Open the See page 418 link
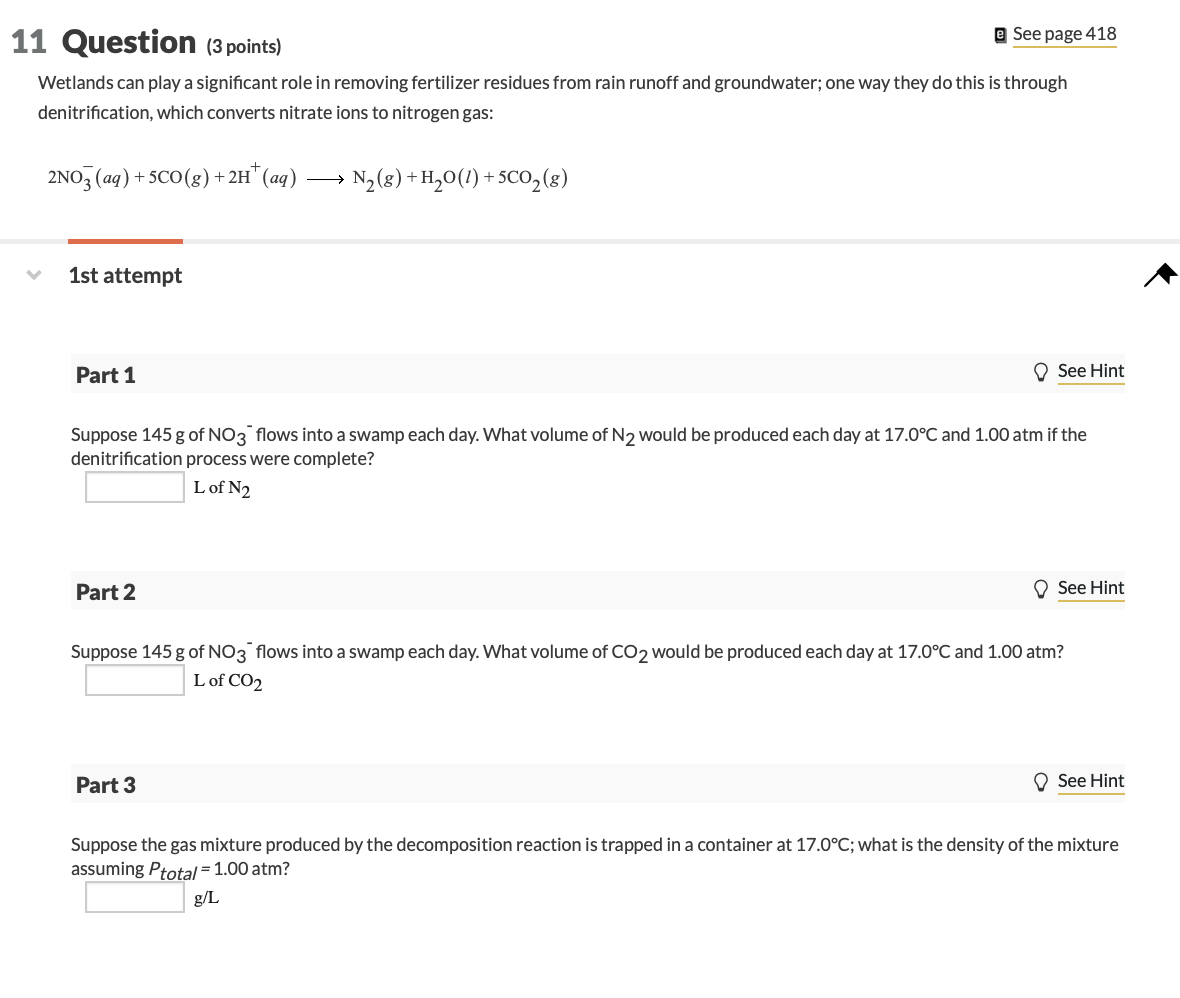The height and width of the screenshot is (998, 1180). pyautogui.click(x=1064, y=33)
